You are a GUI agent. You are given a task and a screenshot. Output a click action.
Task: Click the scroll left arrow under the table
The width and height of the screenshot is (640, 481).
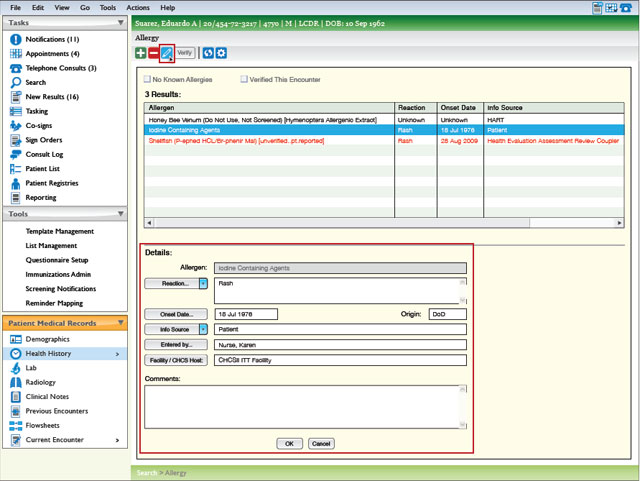coord(149,223)
